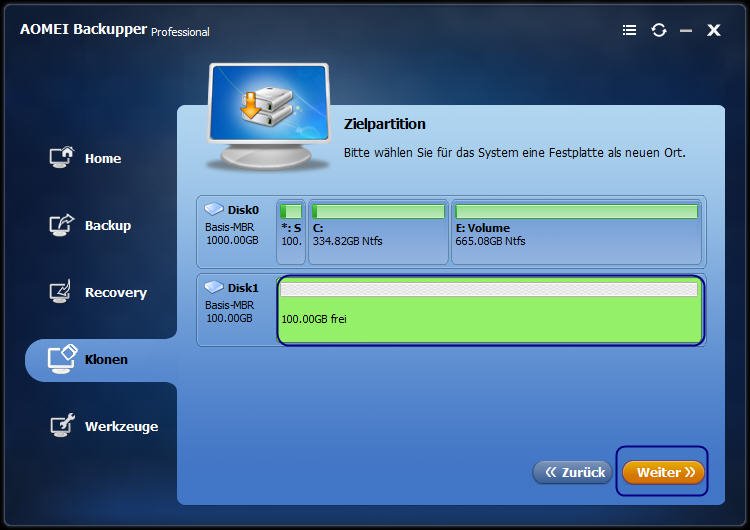750x530 pixels.
Task: Select the C: 334.82GB Ntfs partition
Action: point(378,232)
